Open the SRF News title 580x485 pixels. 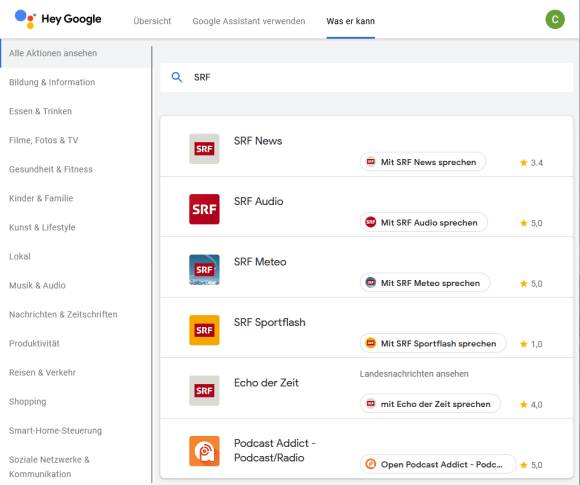(x=258, y=141)
